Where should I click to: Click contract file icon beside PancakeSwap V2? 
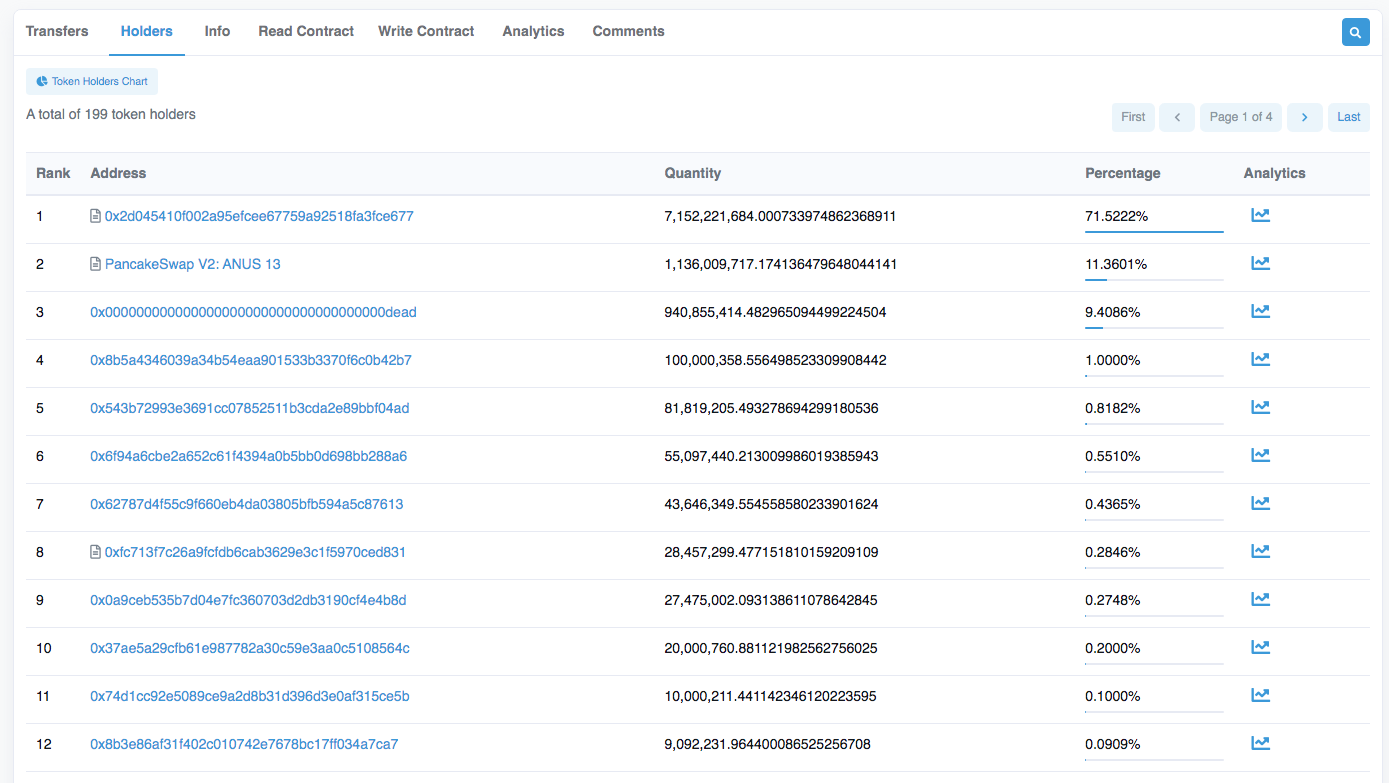click(96, 264)
